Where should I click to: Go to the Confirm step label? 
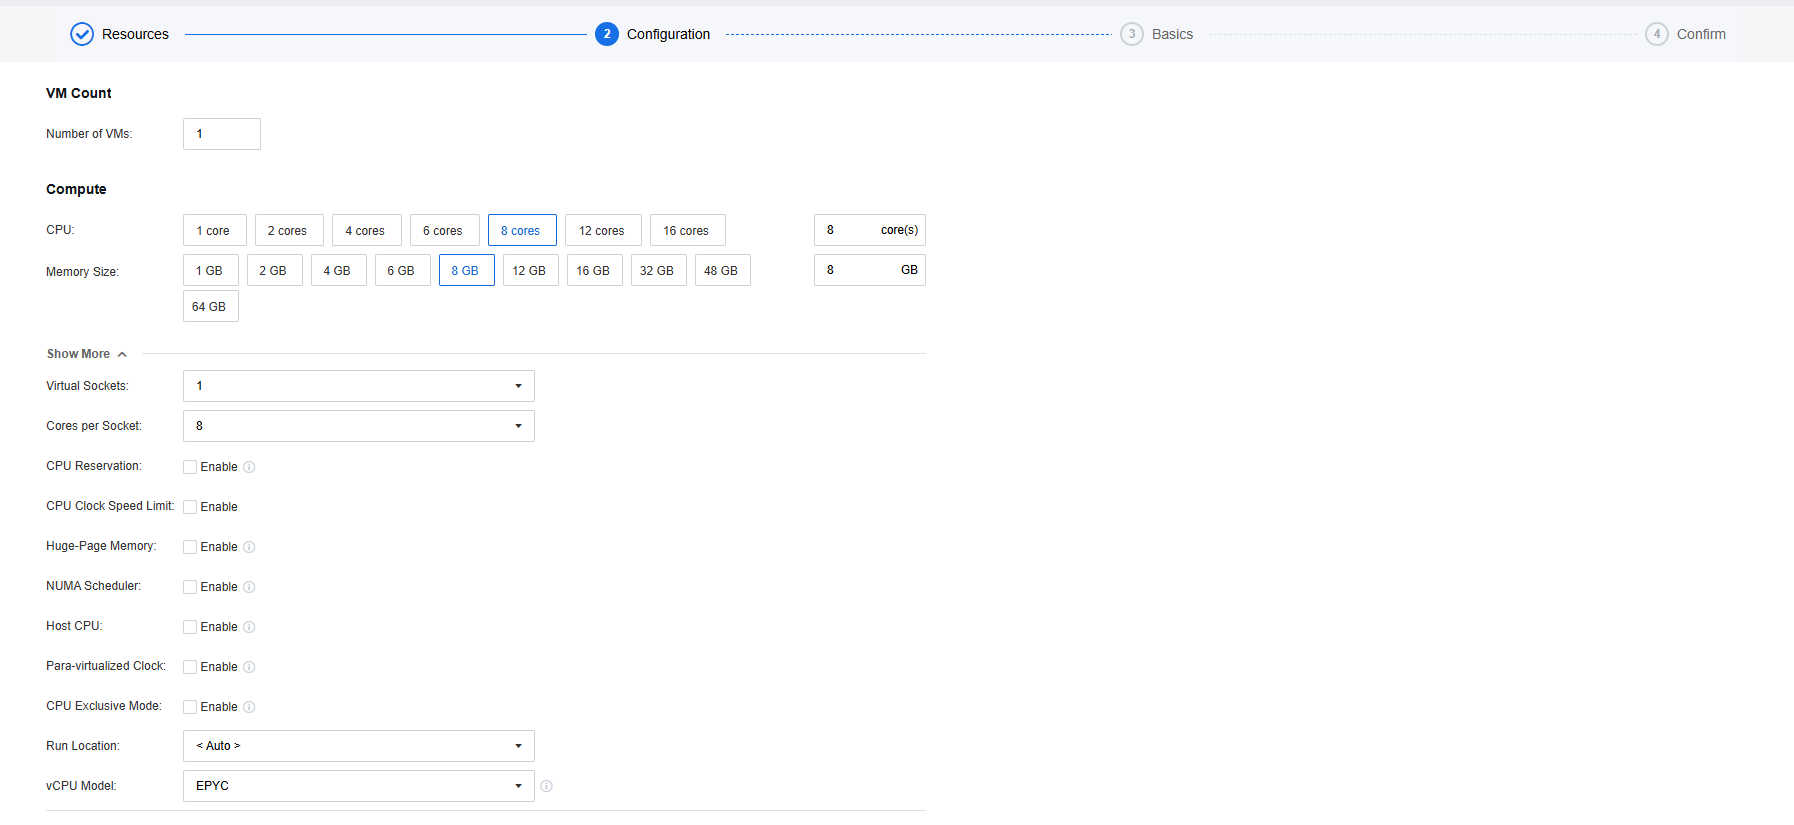tap(1701, 34)
